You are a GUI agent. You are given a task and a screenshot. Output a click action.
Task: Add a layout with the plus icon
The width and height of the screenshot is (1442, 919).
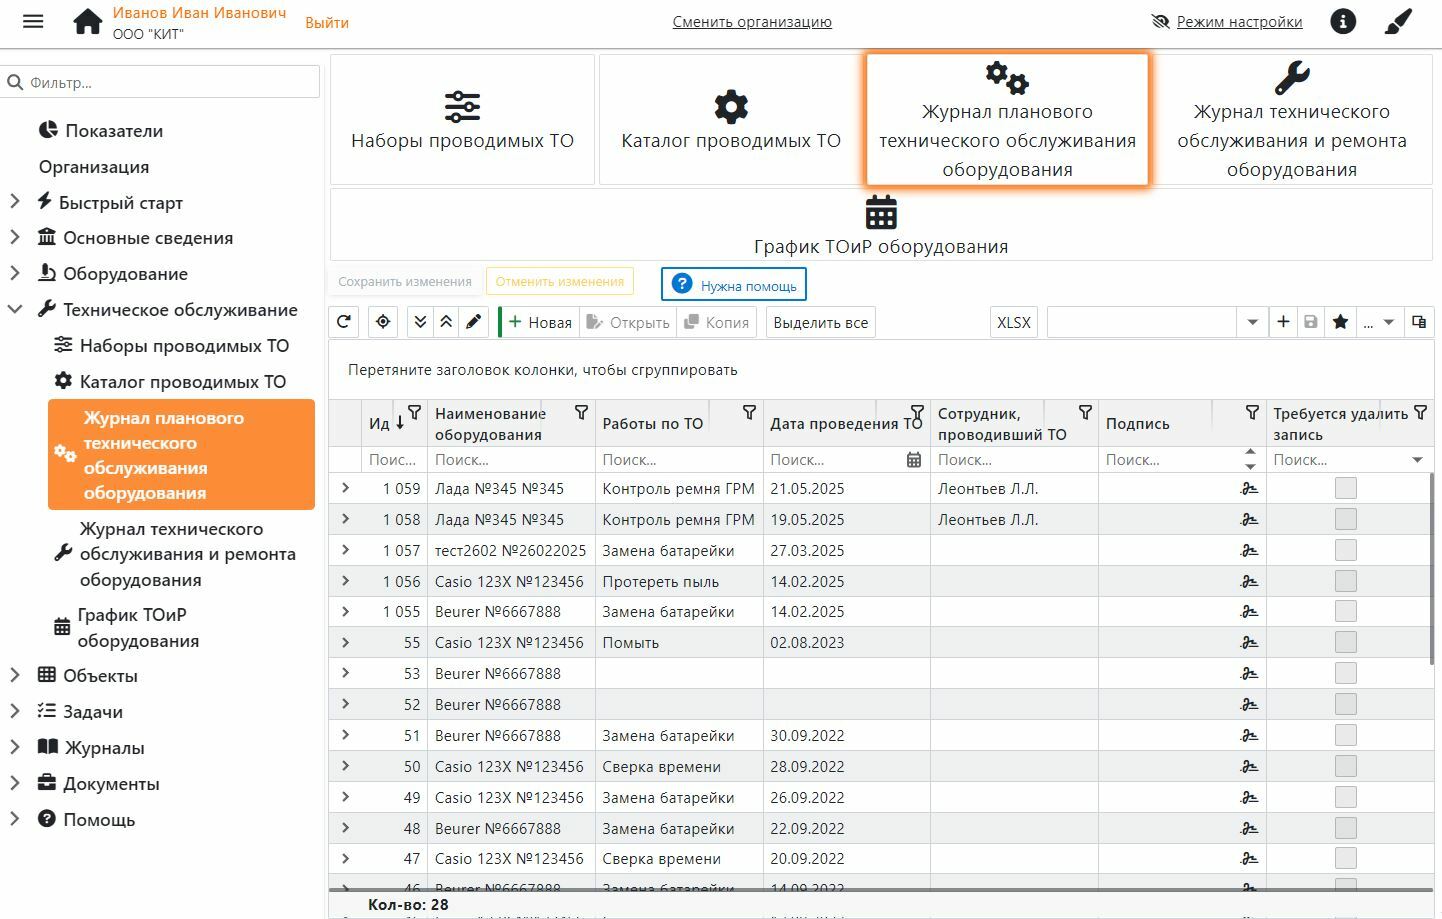pyautogui.click(x=1283, y=322)
